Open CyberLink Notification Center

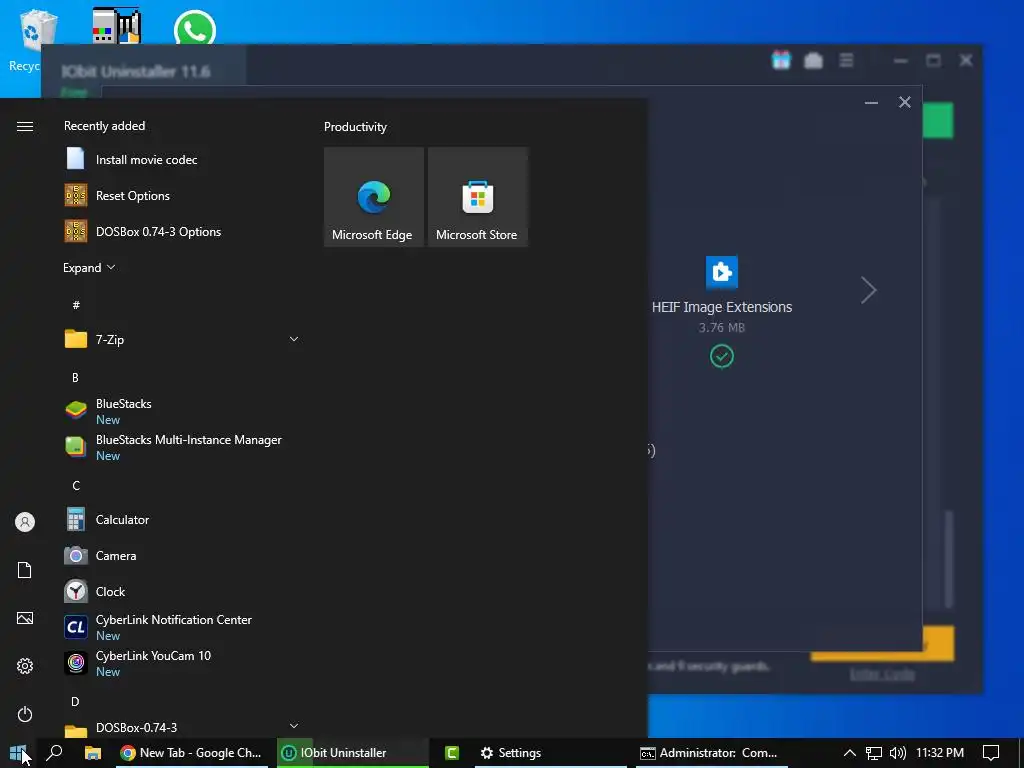[x=181, y=628]
